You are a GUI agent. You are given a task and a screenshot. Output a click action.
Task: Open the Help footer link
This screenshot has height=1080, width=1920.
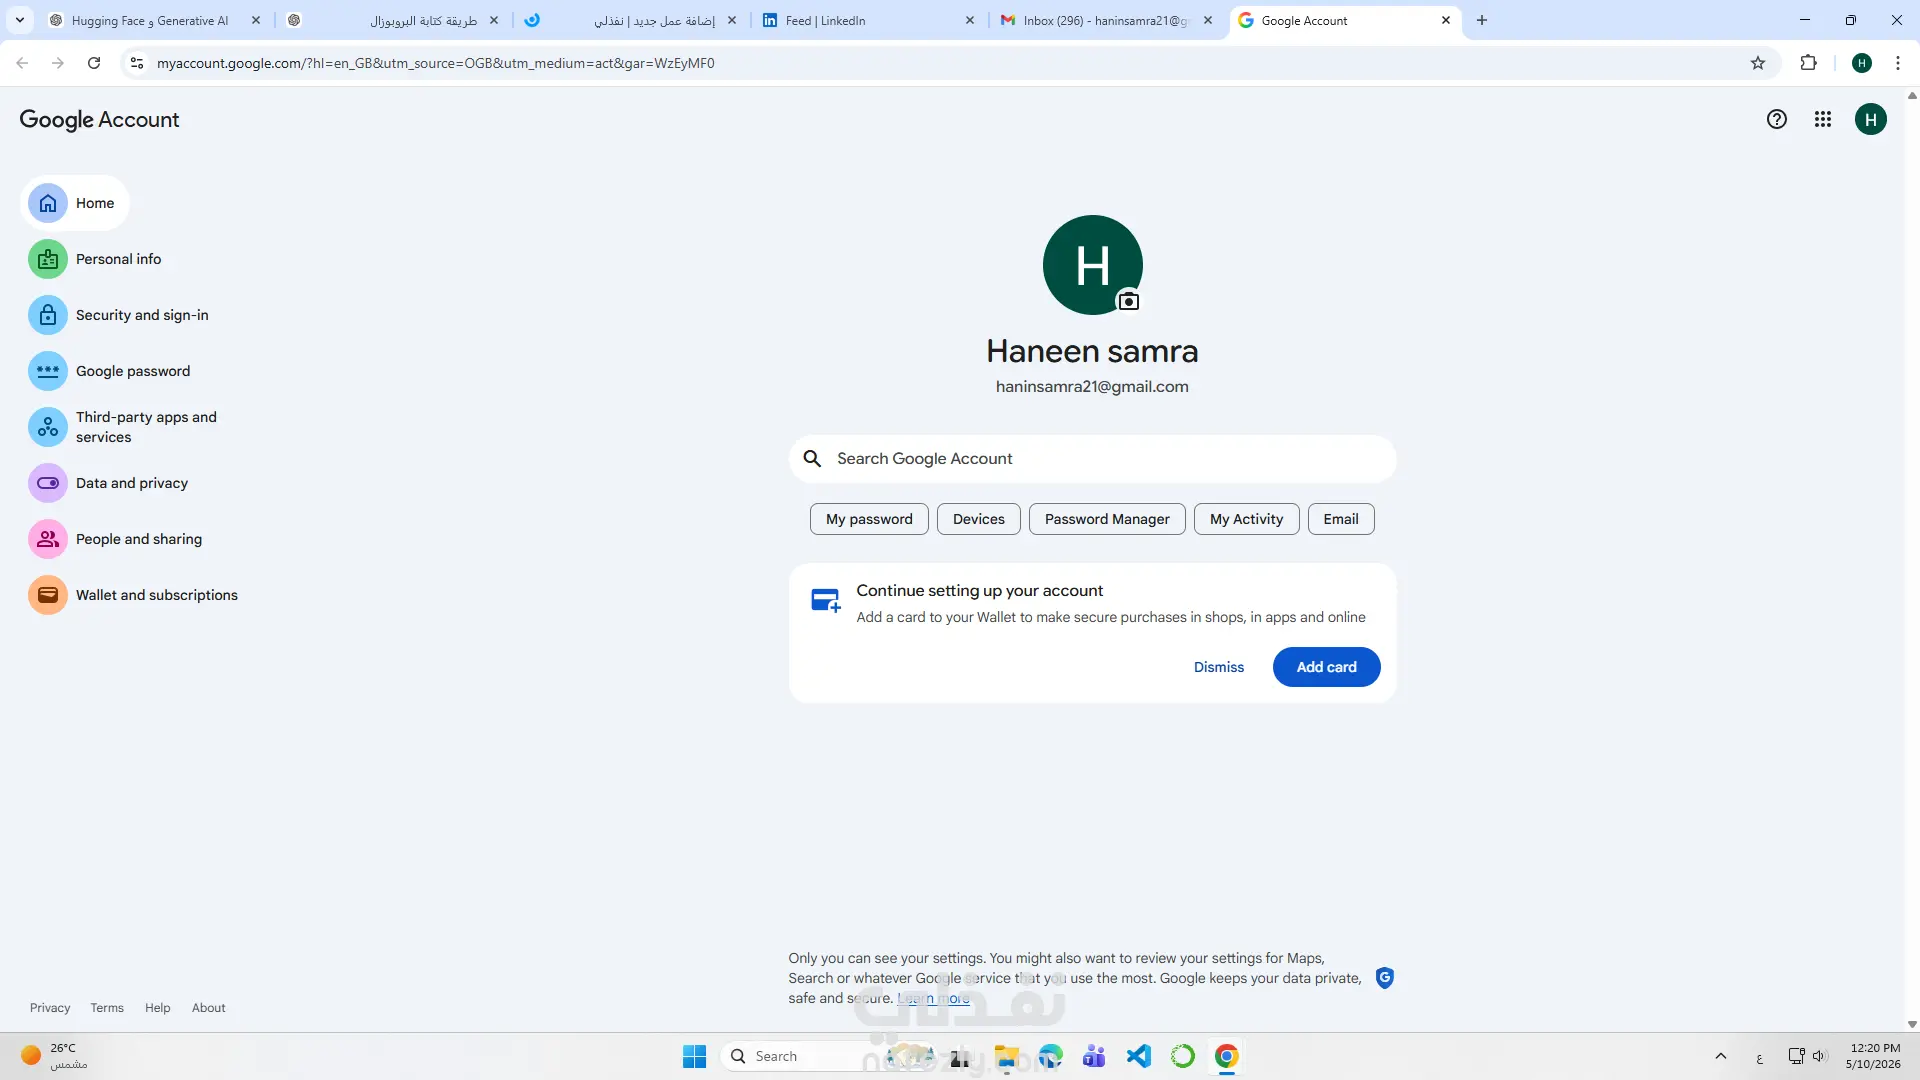click(x=158, y=1008)
